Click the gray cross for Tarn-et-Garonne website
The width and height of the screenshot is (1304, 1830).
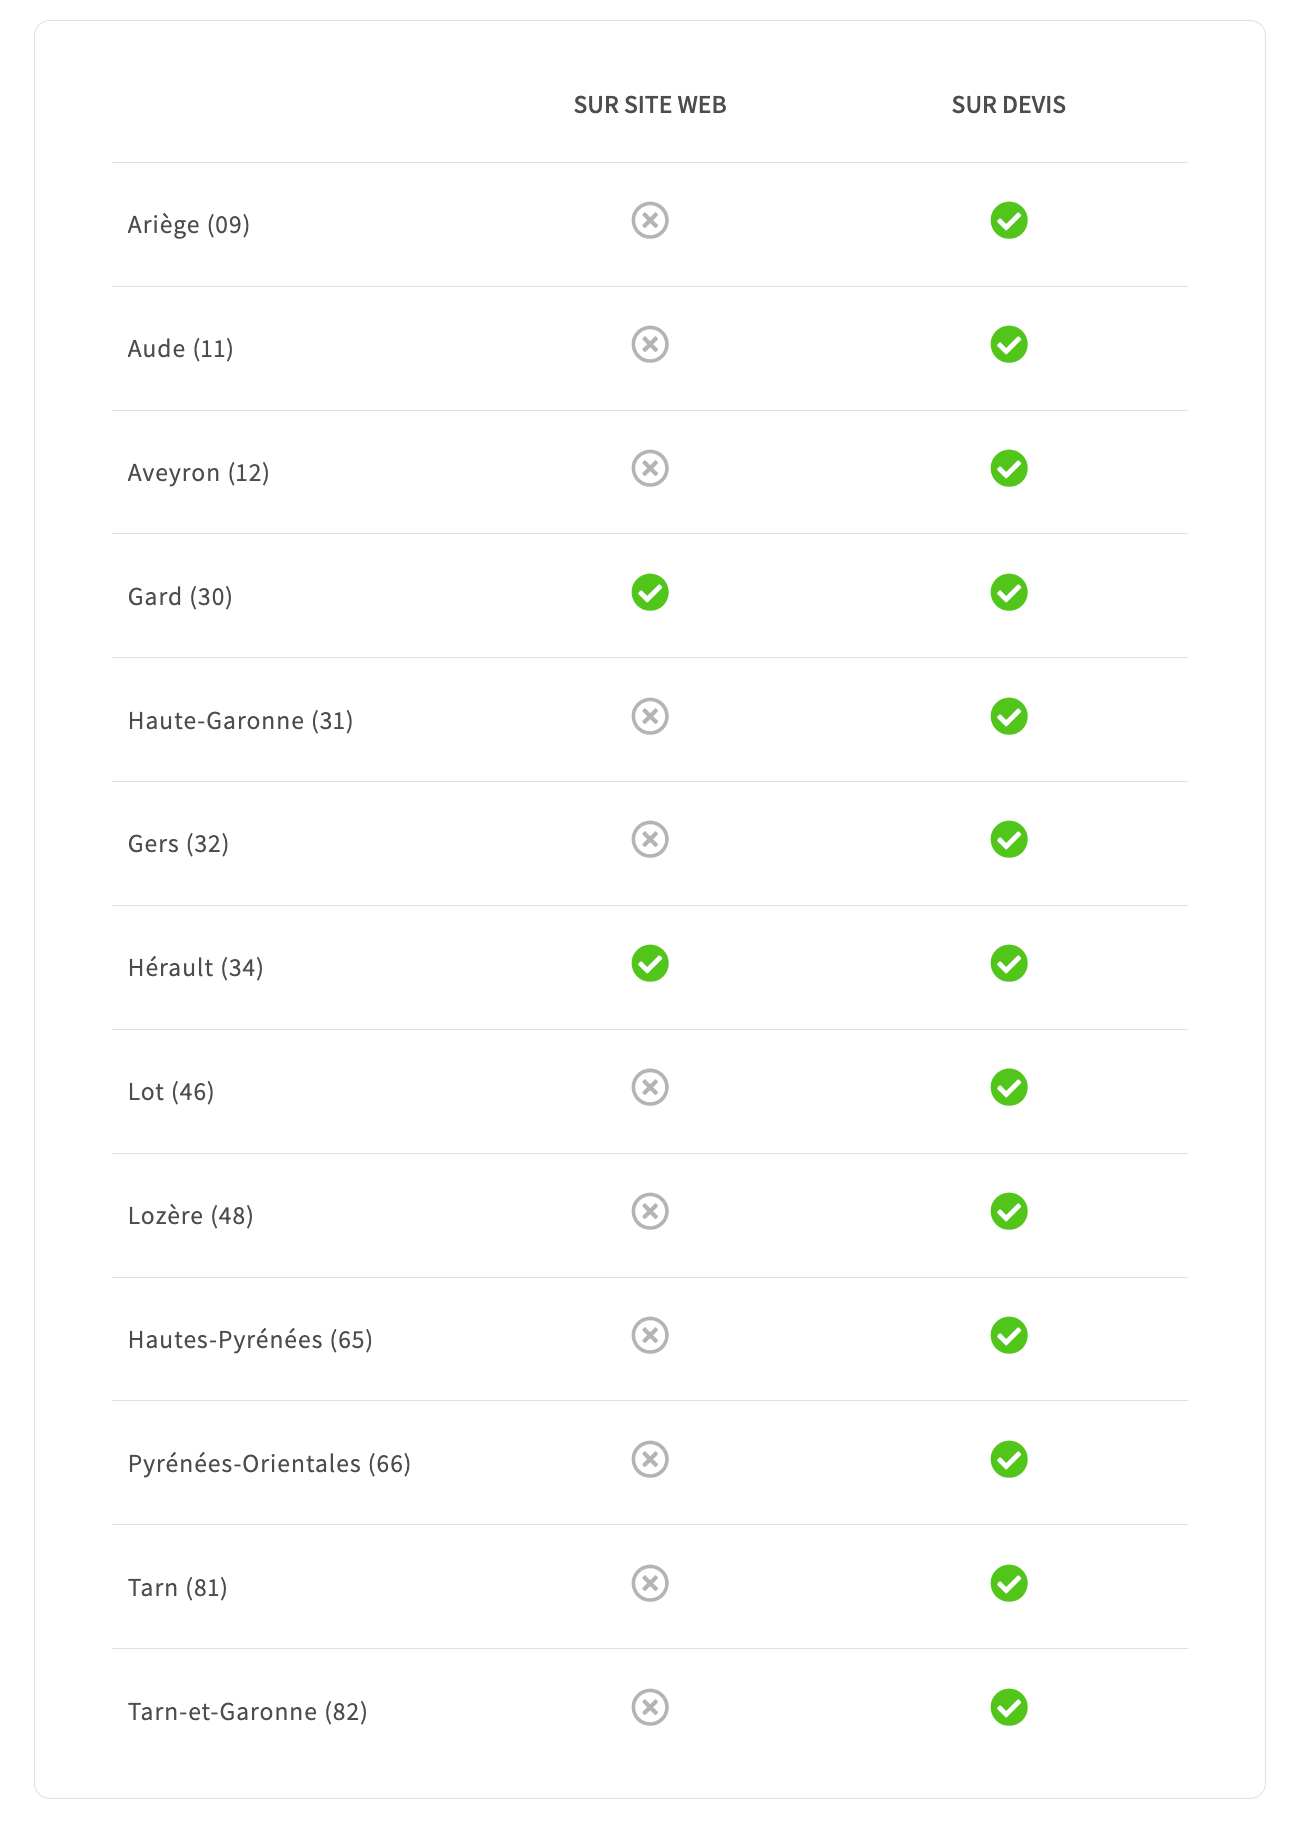(650, 1707)
